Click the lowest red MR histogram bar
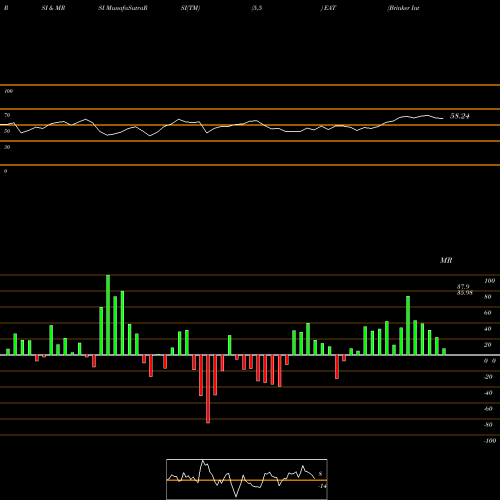500x500 pixels. [208, 389]
